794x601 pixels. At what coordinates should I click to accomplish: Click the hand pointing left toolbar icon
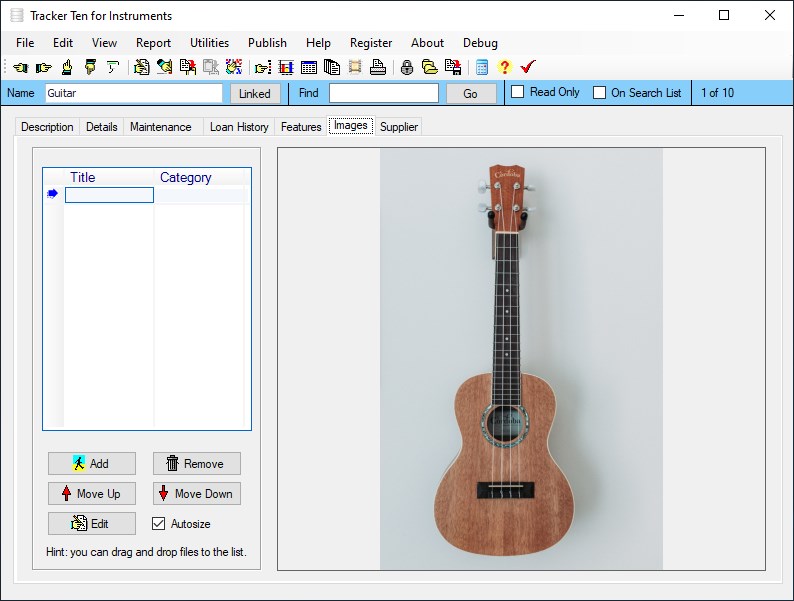[21, 67]
